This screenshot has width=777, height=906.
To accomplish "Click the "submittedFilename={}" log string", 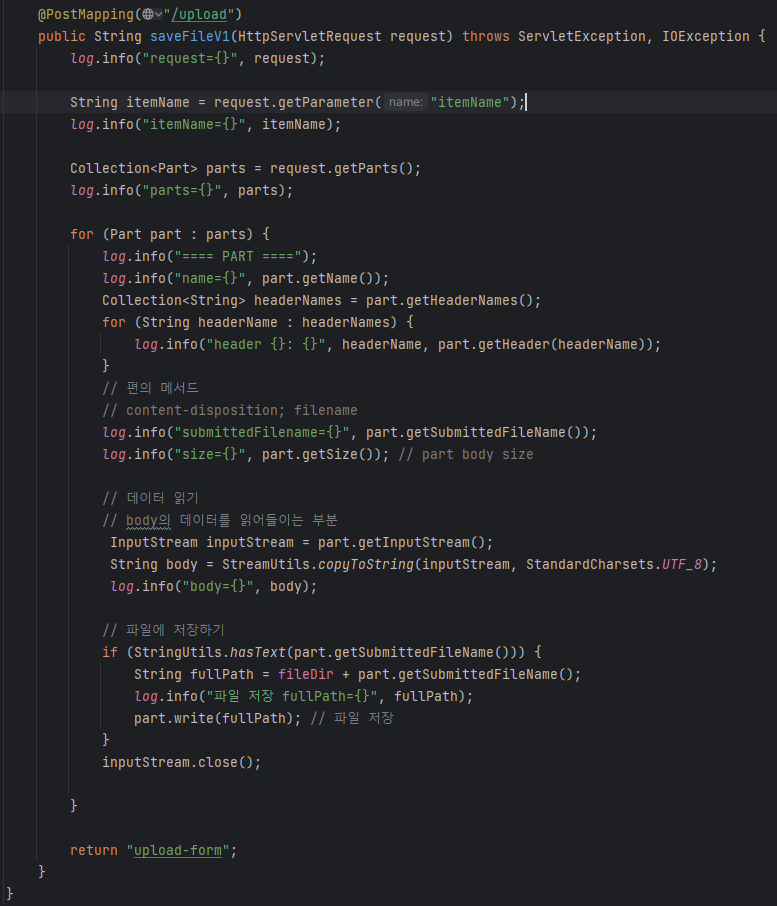I will 262,432.
